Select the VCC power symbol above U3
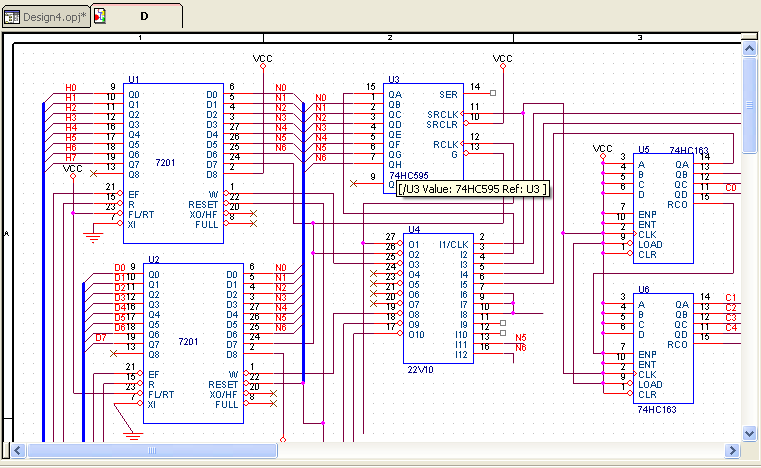 [503, 62]
